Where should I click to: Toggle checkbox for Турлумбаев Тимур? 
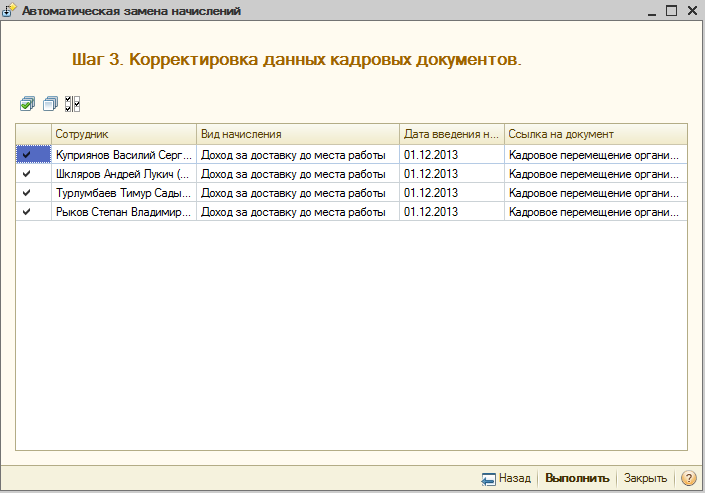[27, 192]
